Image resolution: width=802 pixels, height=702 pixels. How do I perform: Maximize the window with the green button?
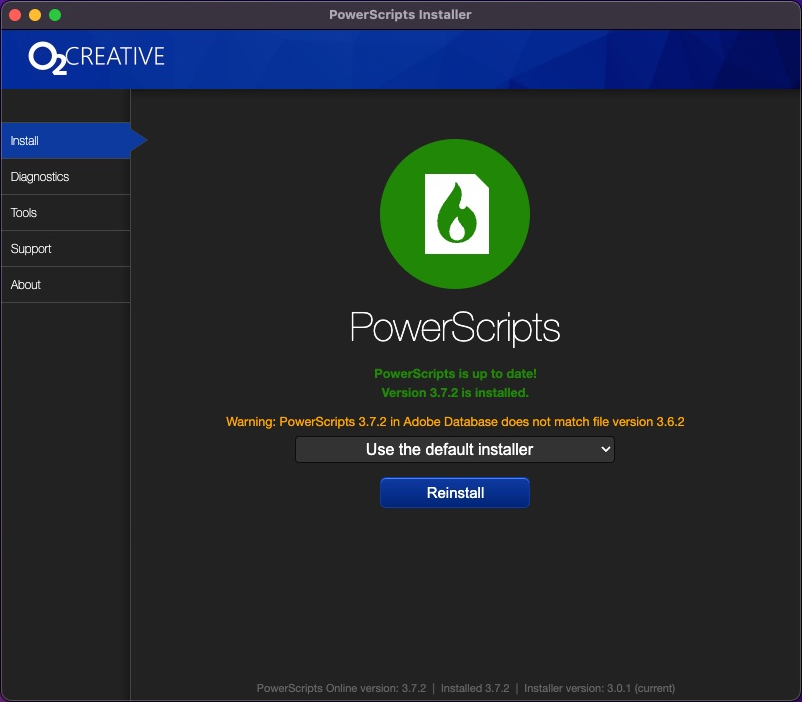tap(55, 15)
